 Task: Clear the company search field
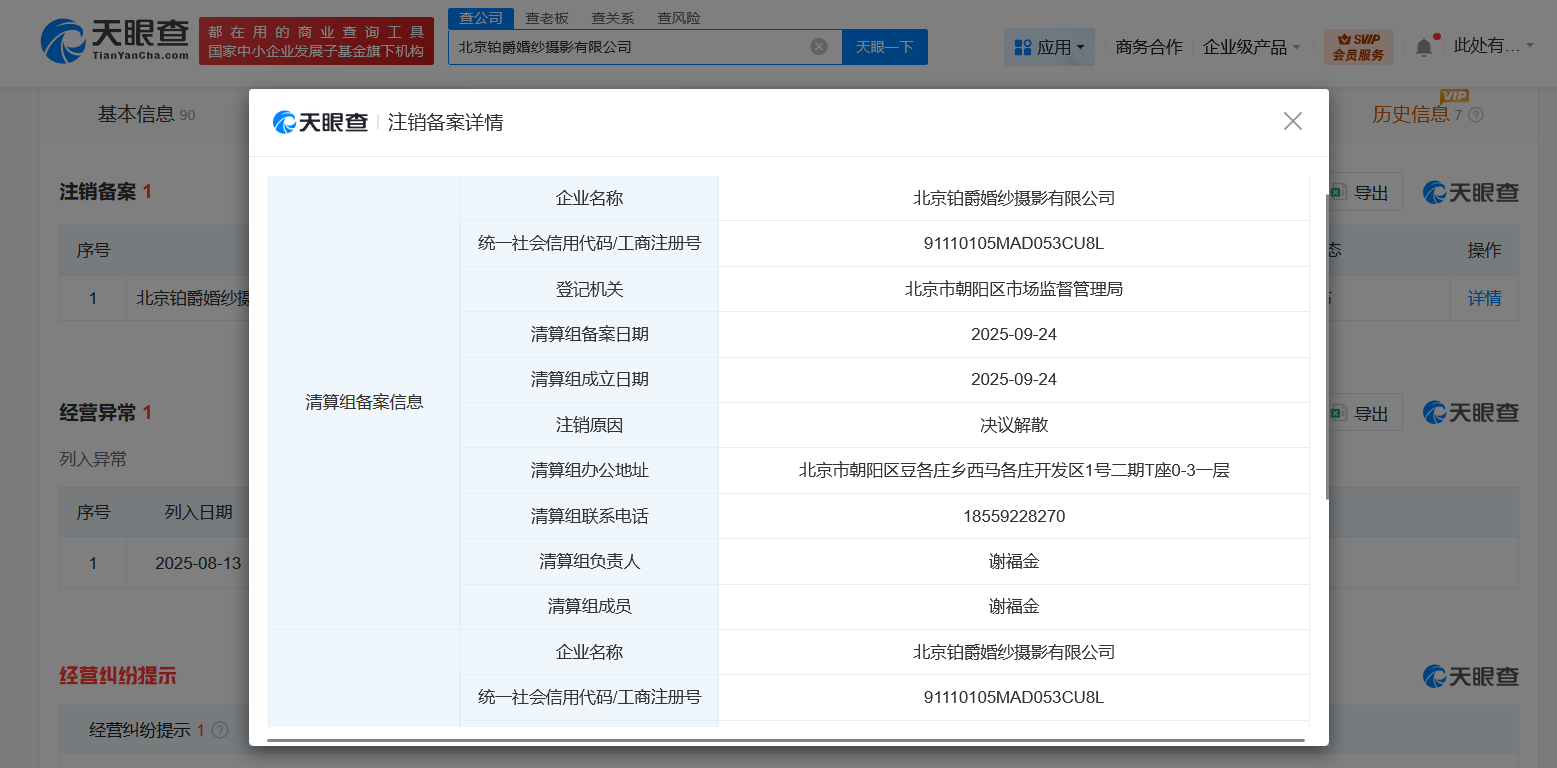click(x=818, y=47)
